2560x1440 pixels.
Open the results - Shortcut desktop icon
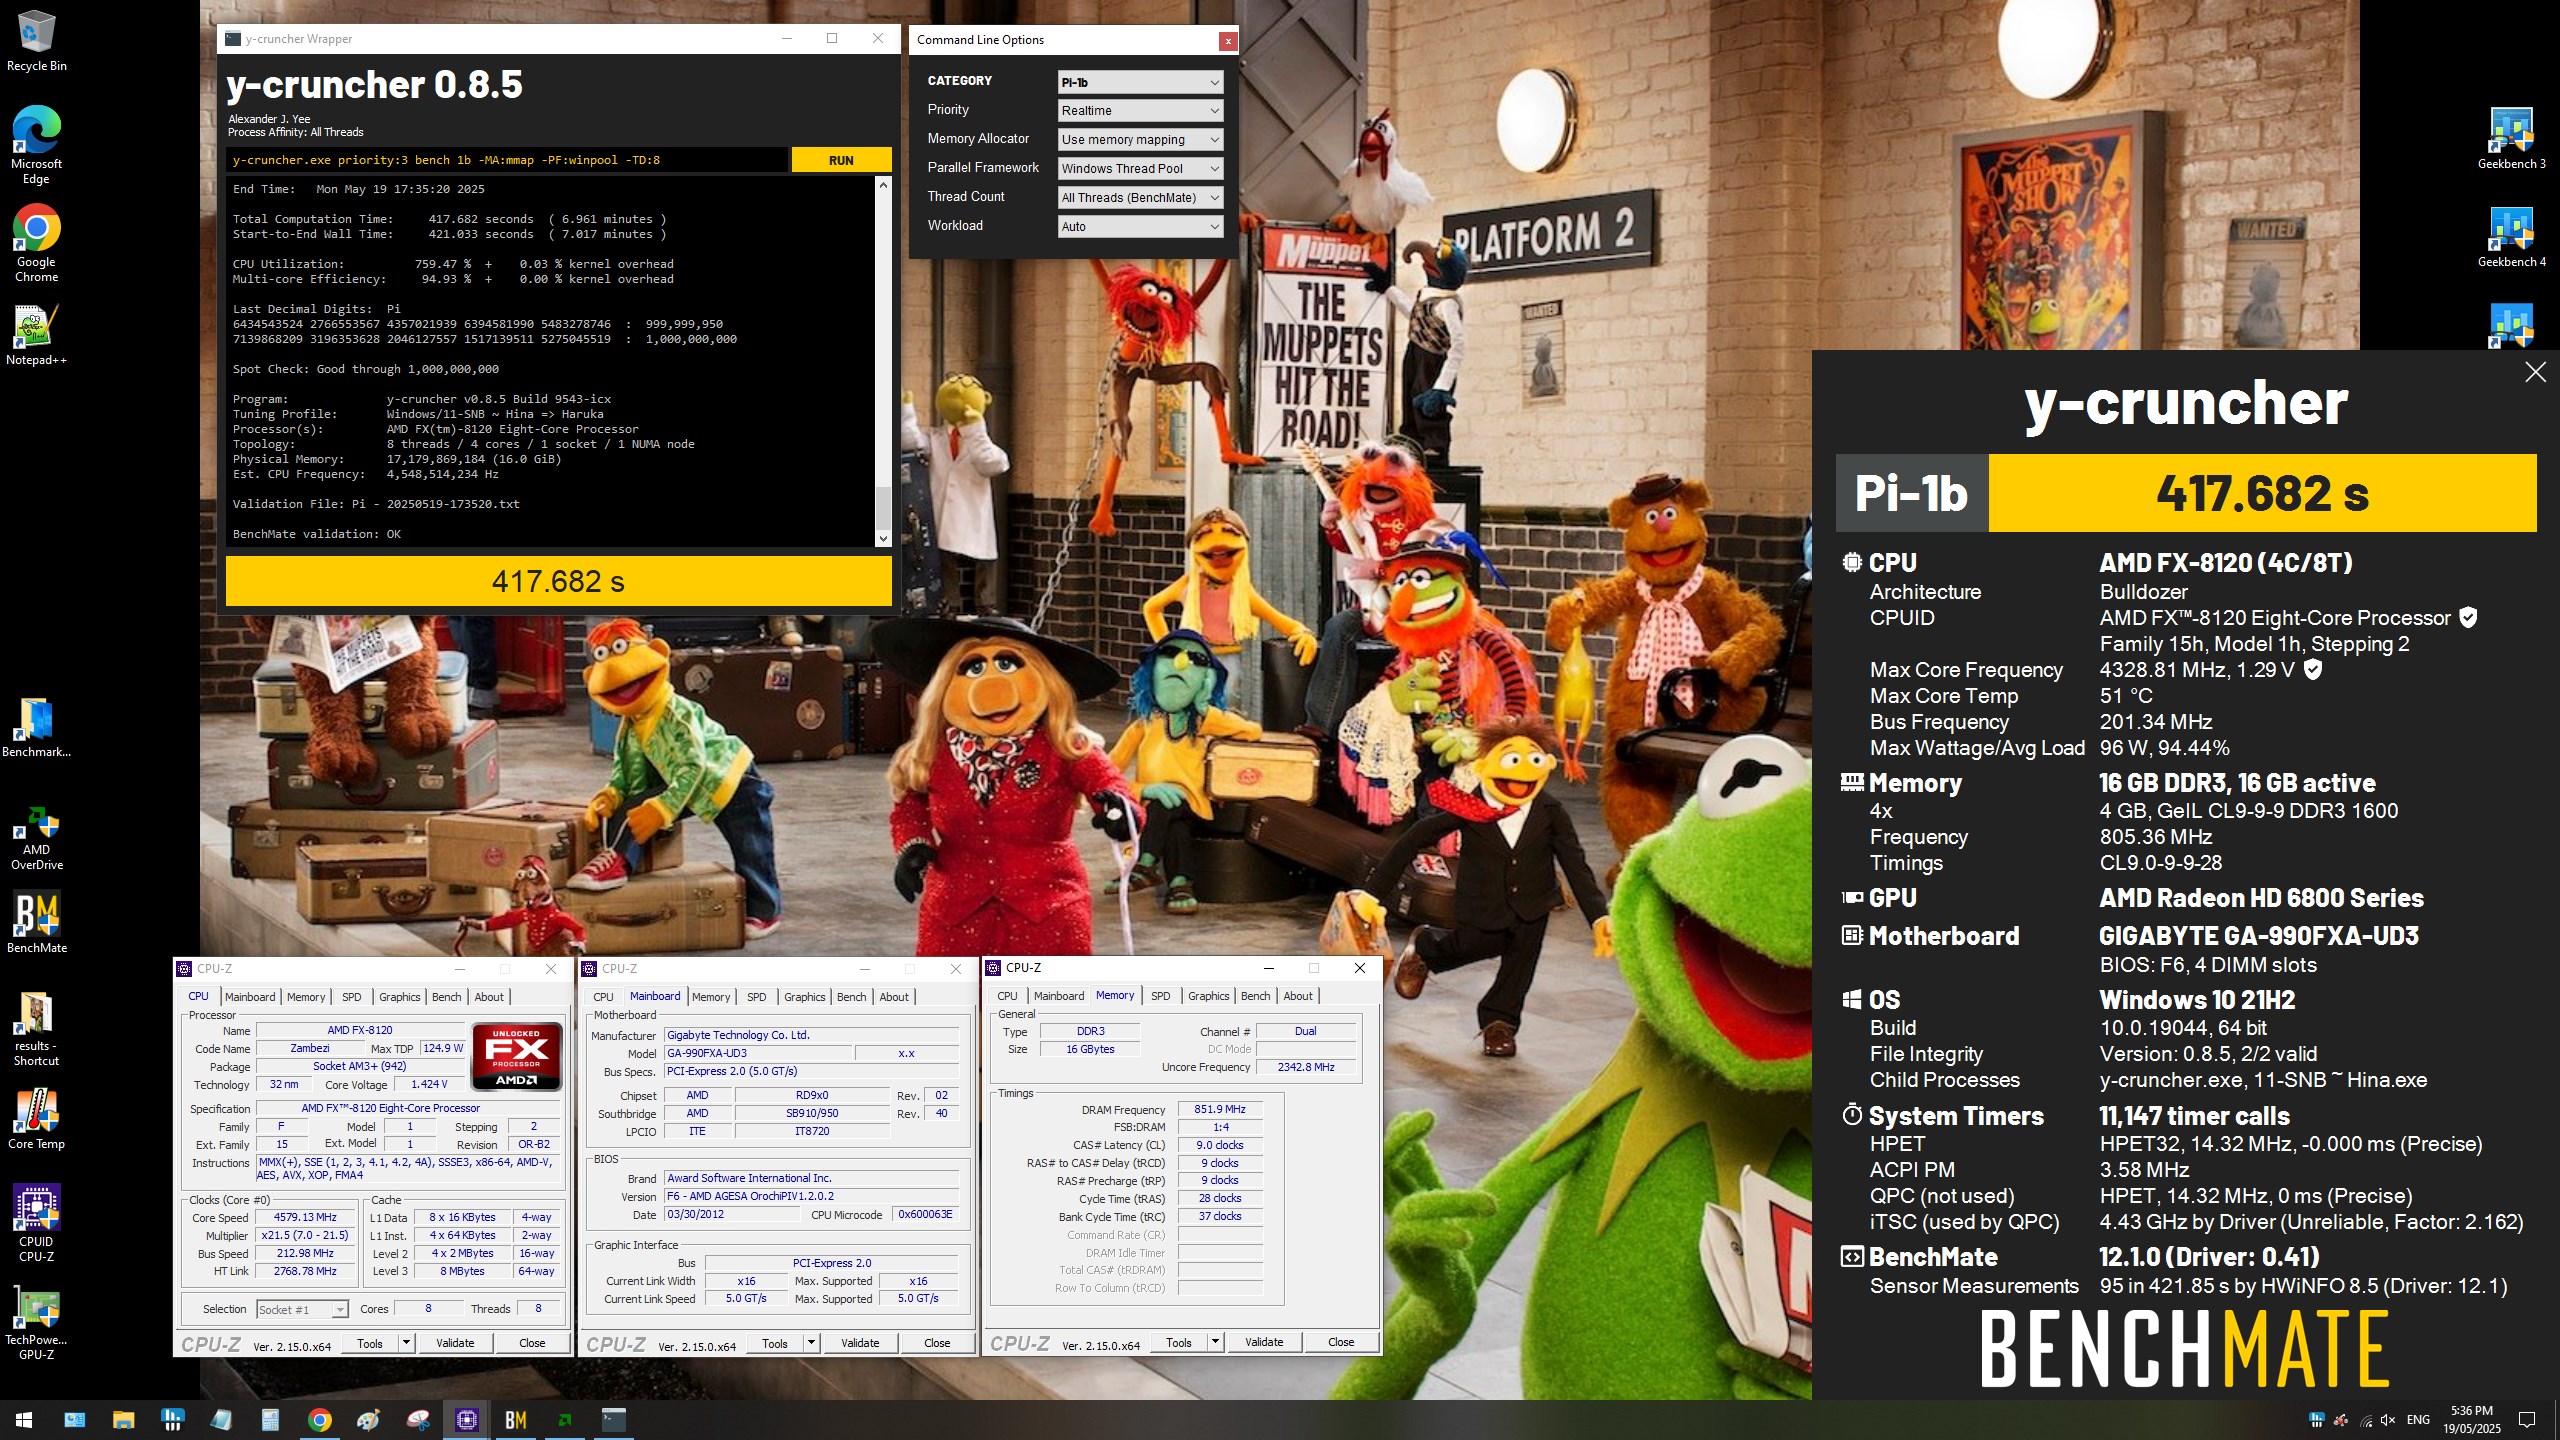pos(36,1028)
